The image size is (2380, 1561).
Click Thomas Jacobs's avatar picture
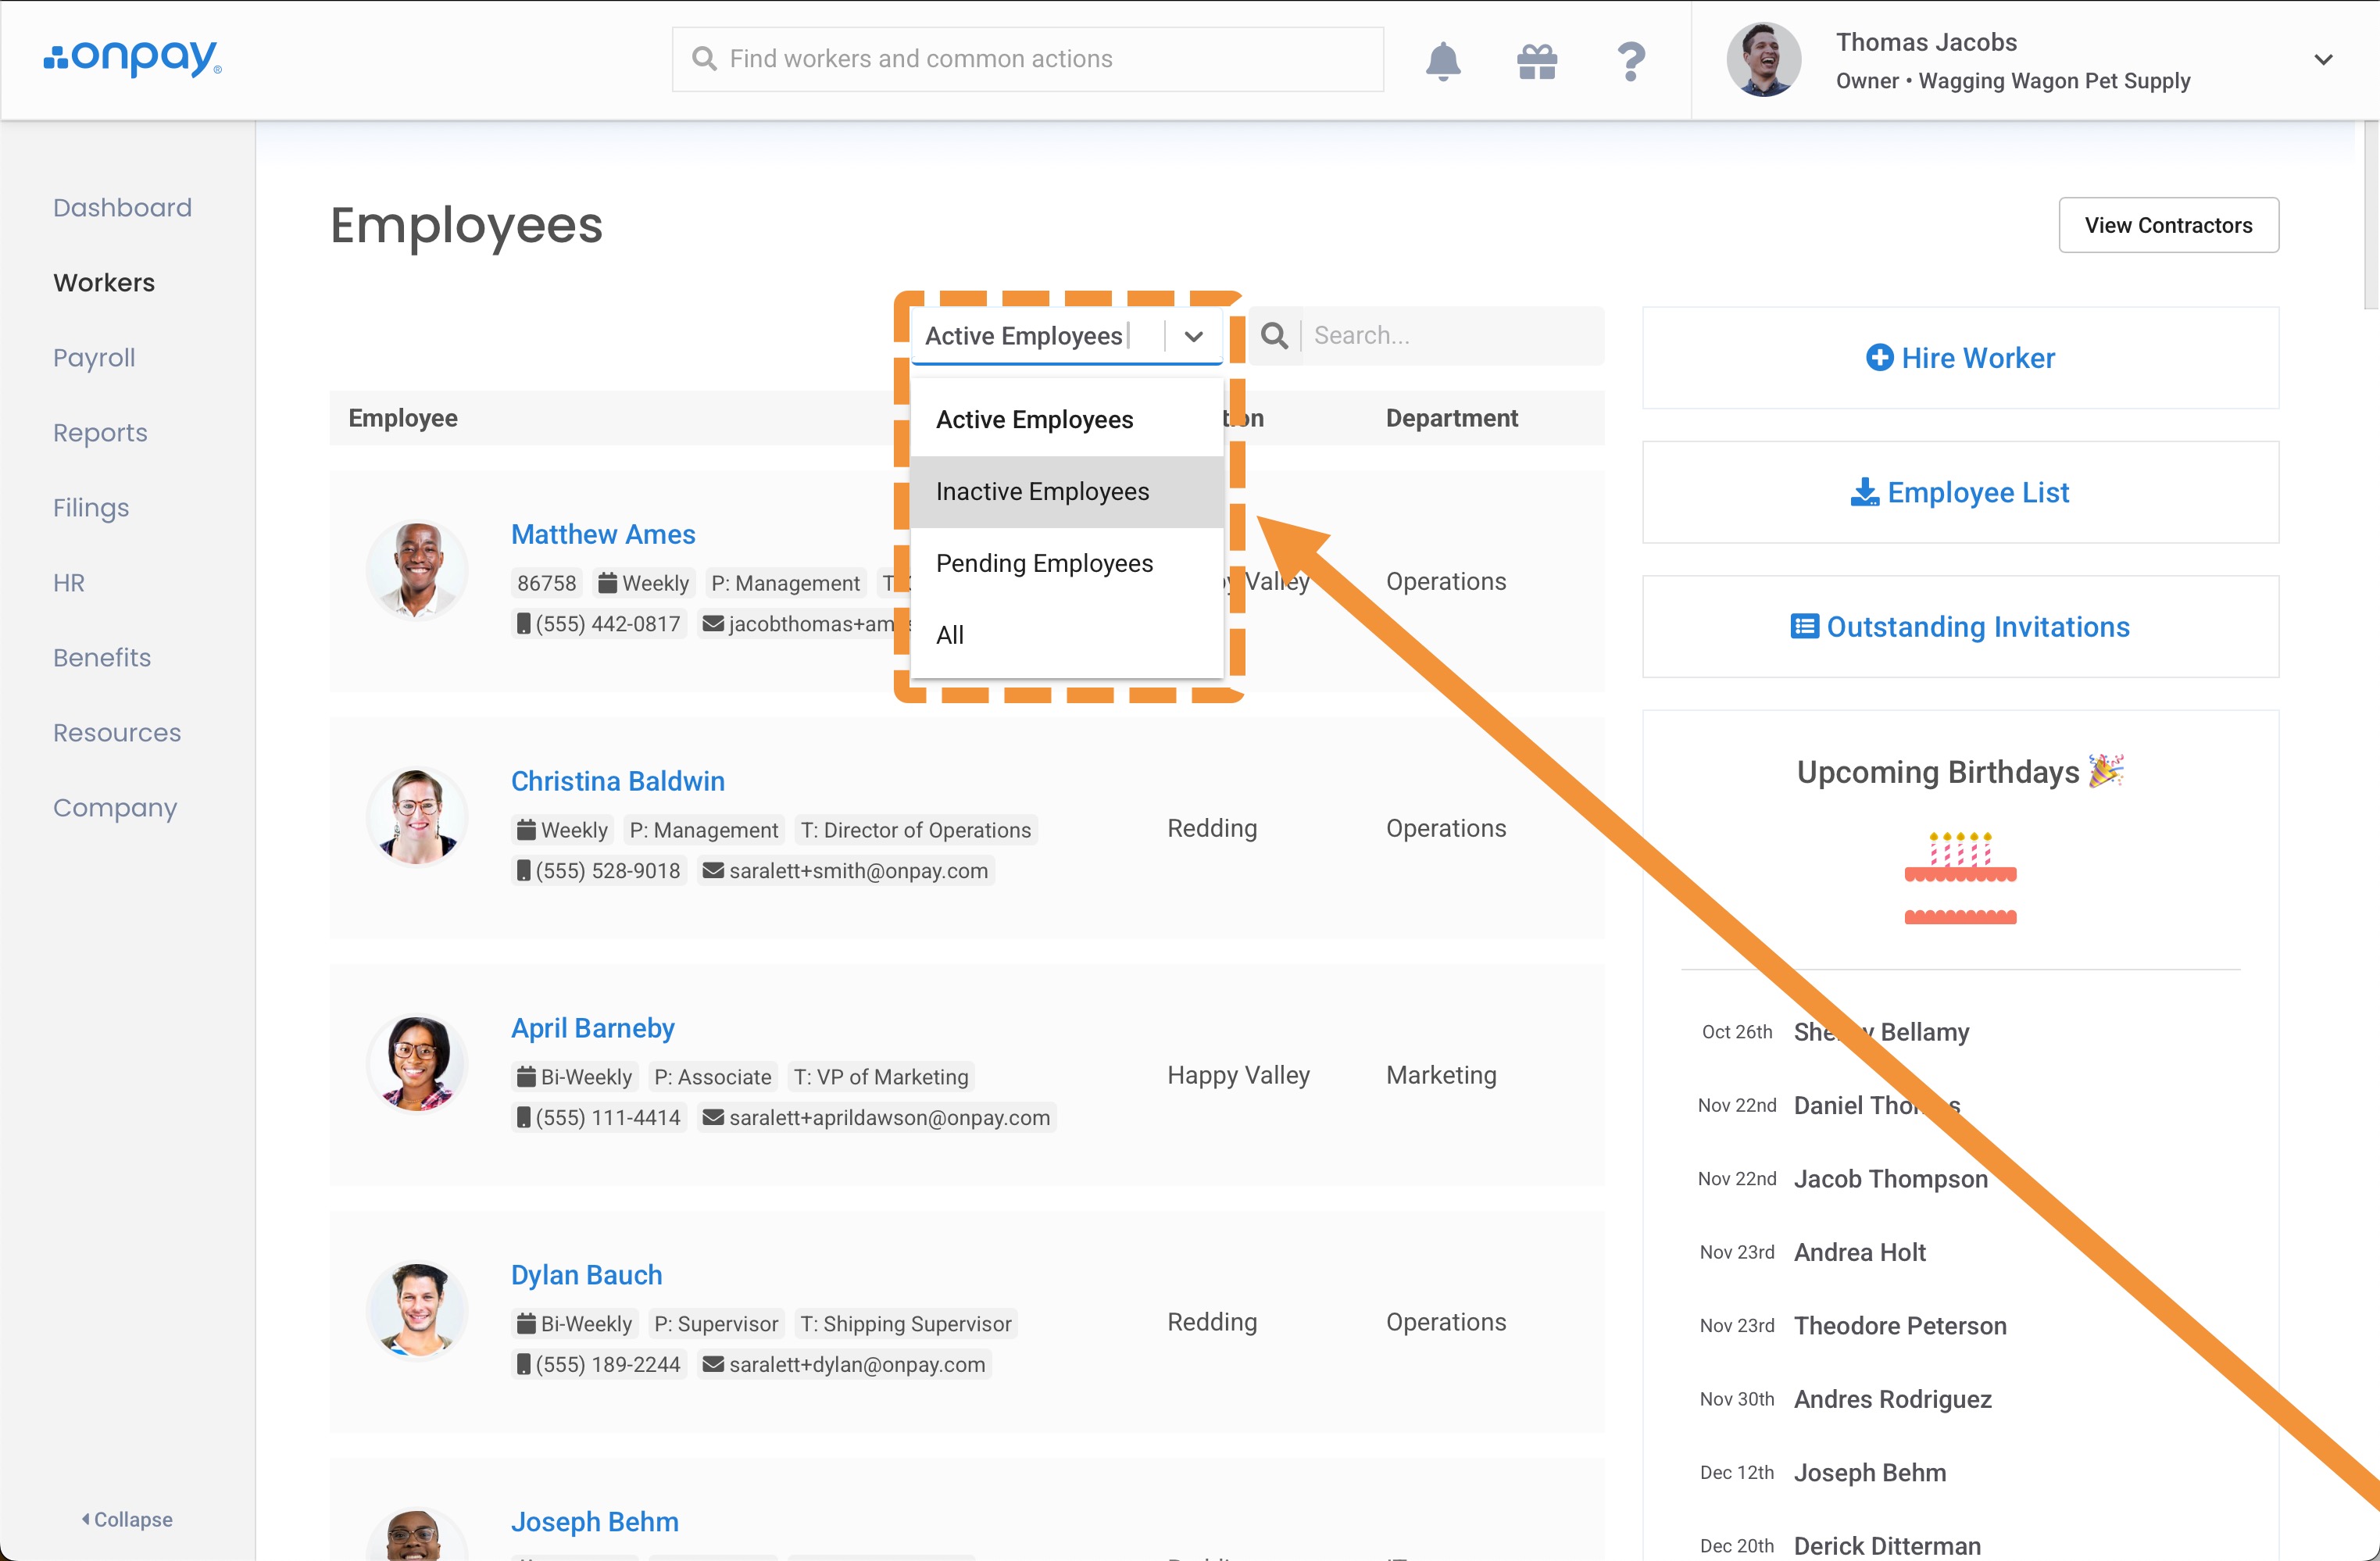pyautogui.click(x=1763, y=60)
